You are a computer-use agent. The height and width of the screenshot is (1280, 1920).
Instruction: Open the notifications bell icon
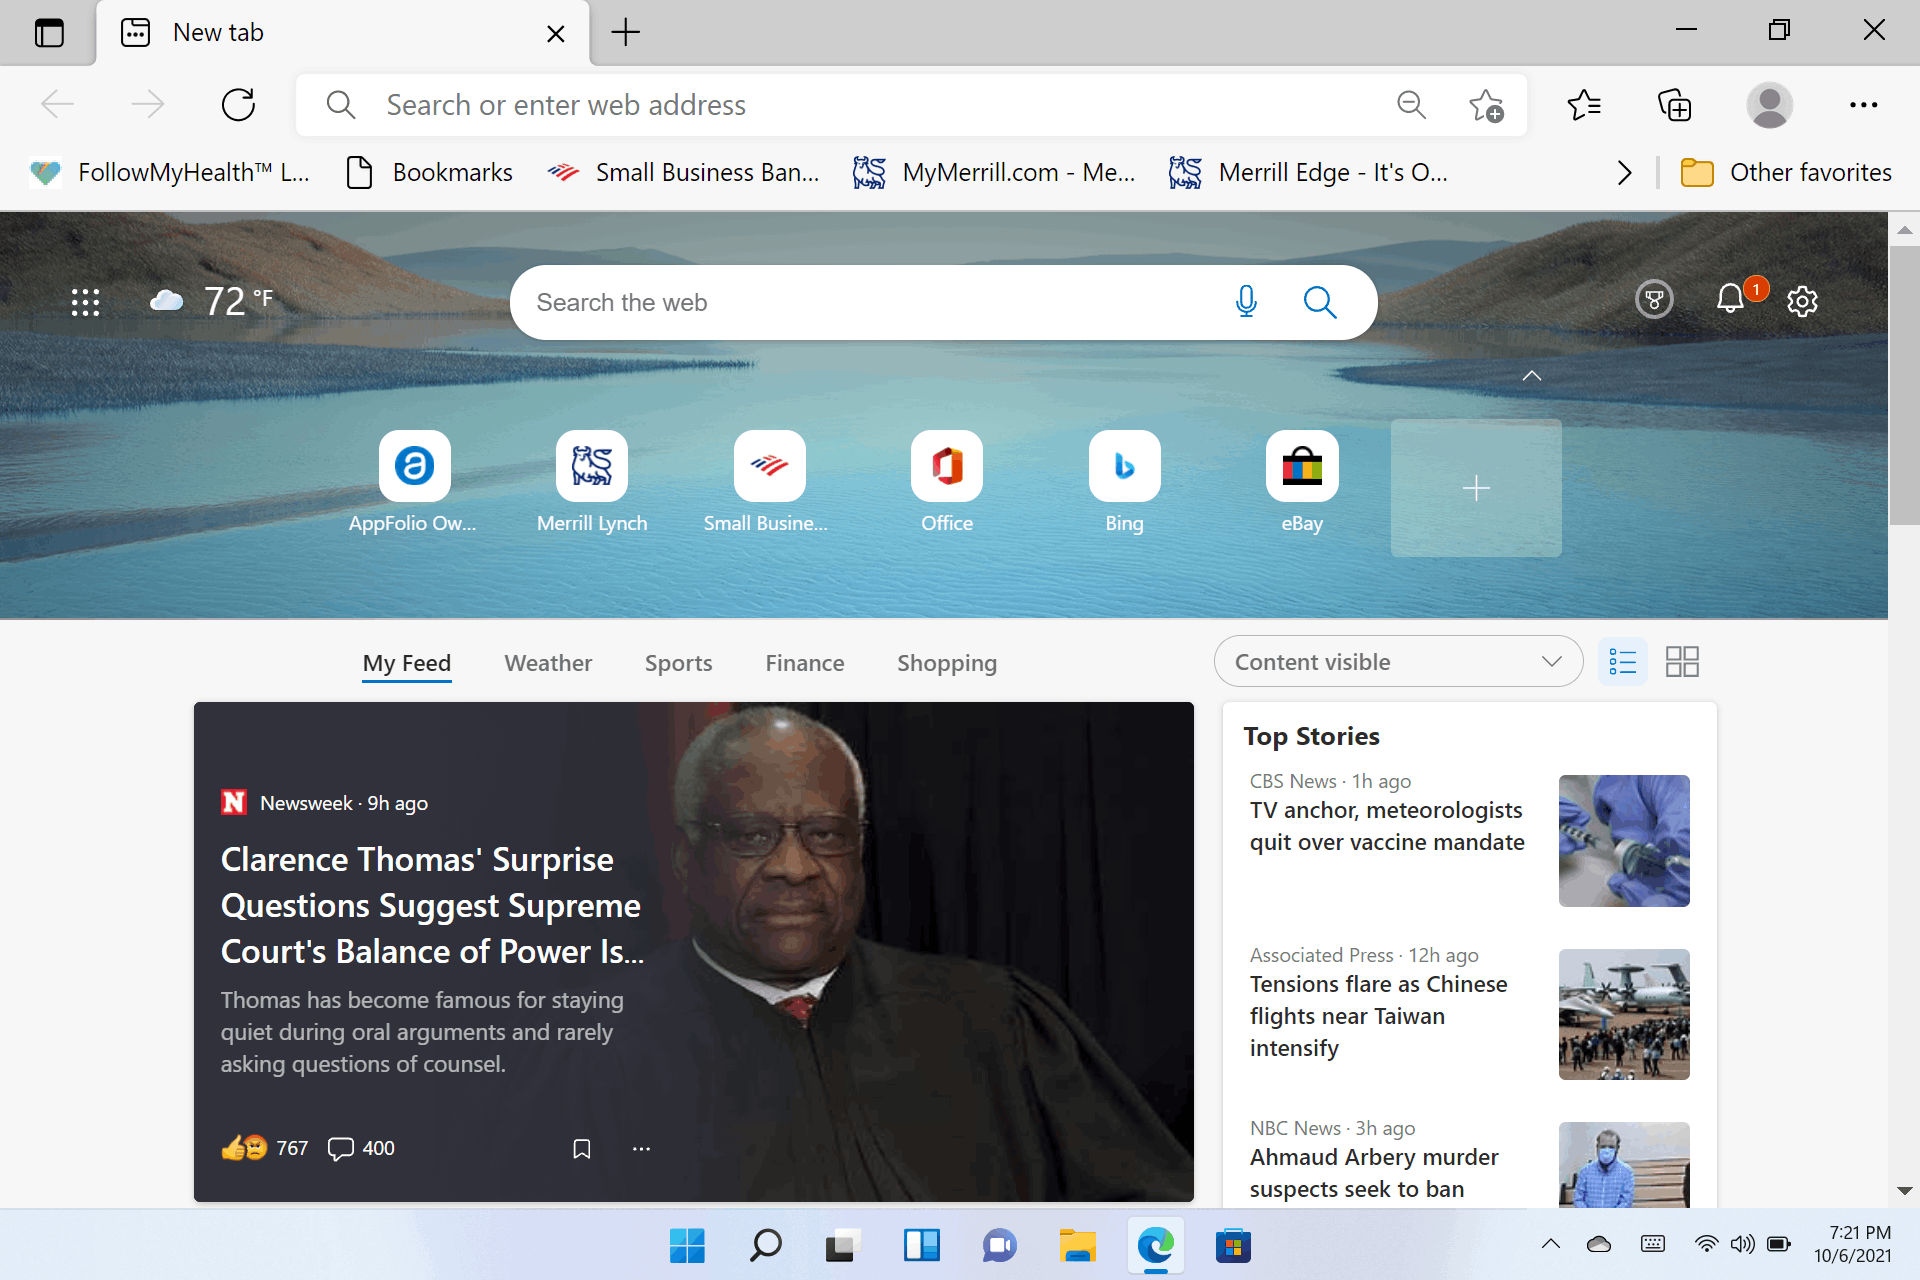1730,299
